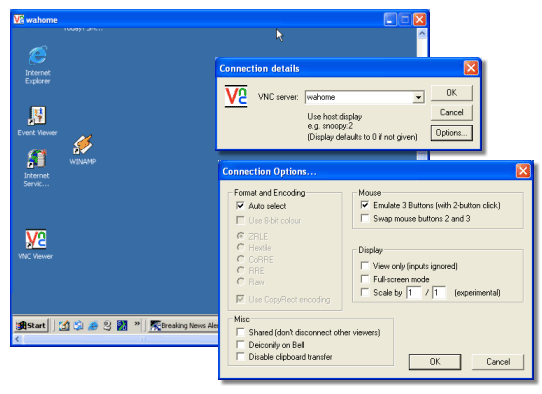Open Breaking News Alert taskbar item
Screen dimensions: 542x394
tap(184, 325)
